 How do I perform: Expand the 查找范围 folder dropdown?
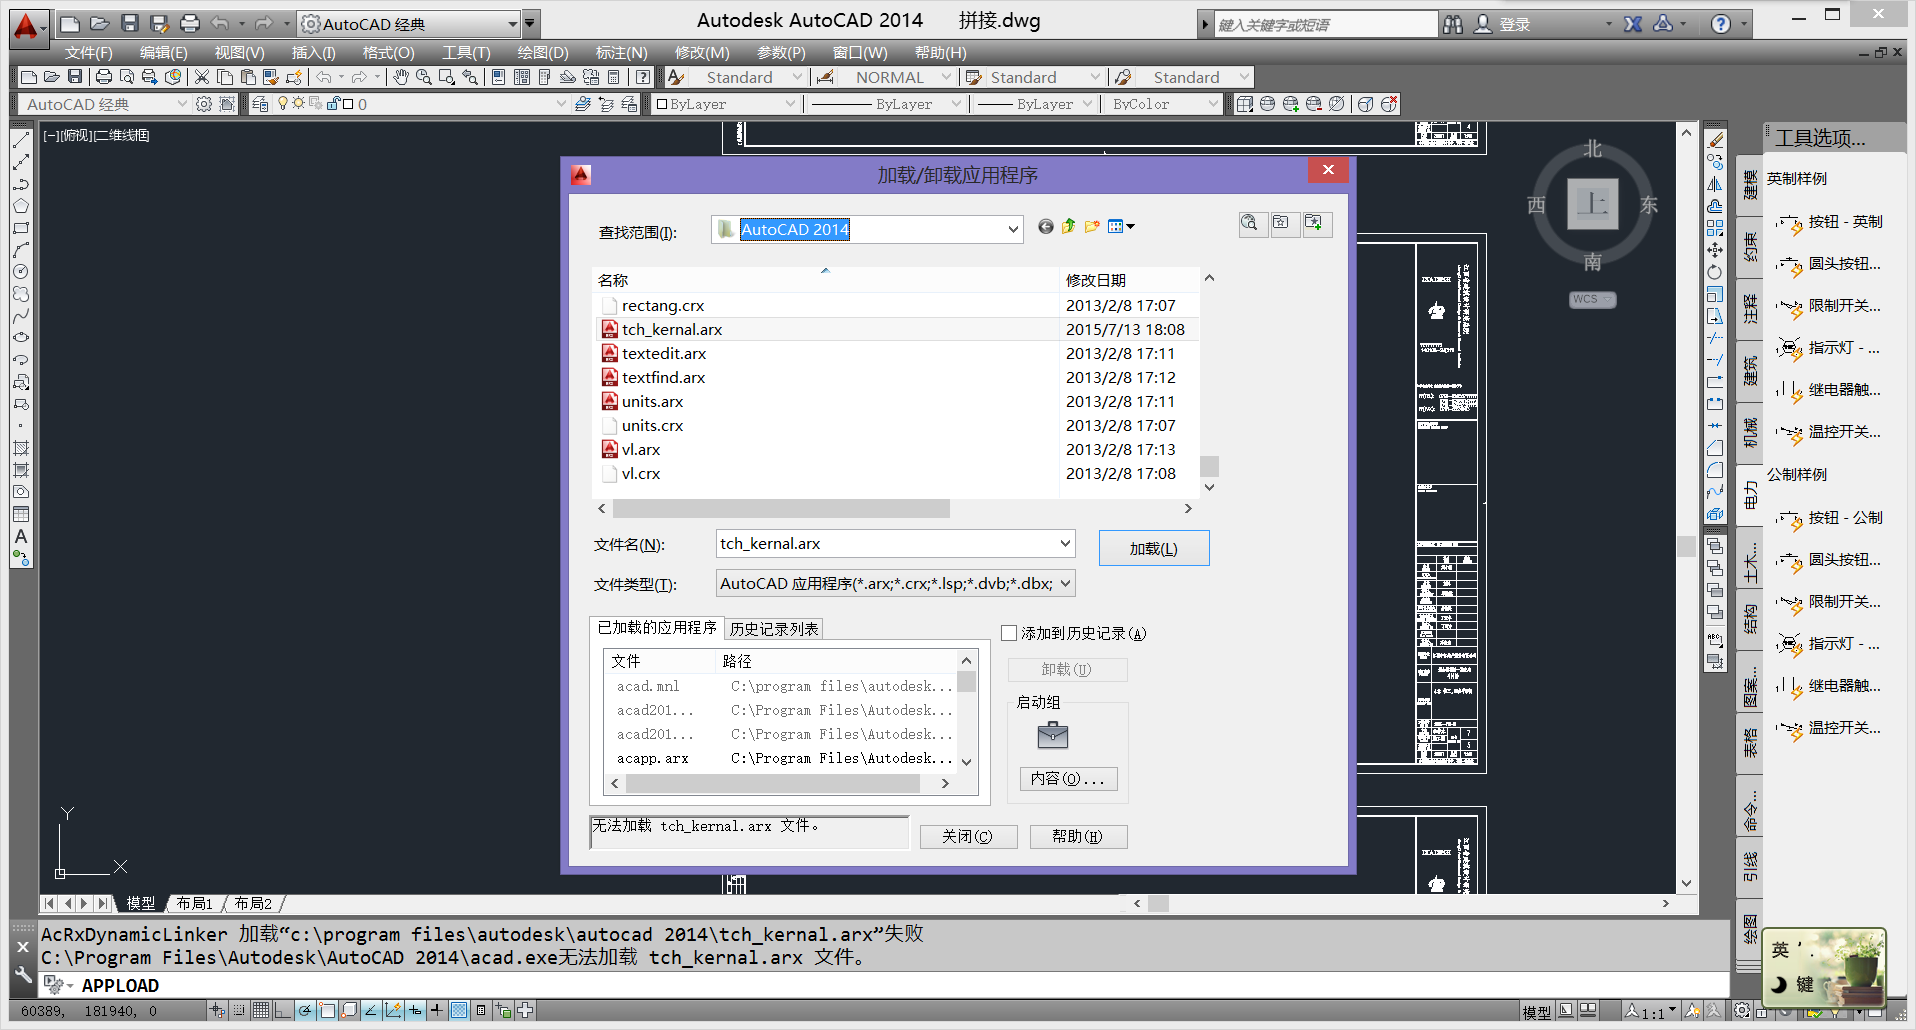[1012, 230]
